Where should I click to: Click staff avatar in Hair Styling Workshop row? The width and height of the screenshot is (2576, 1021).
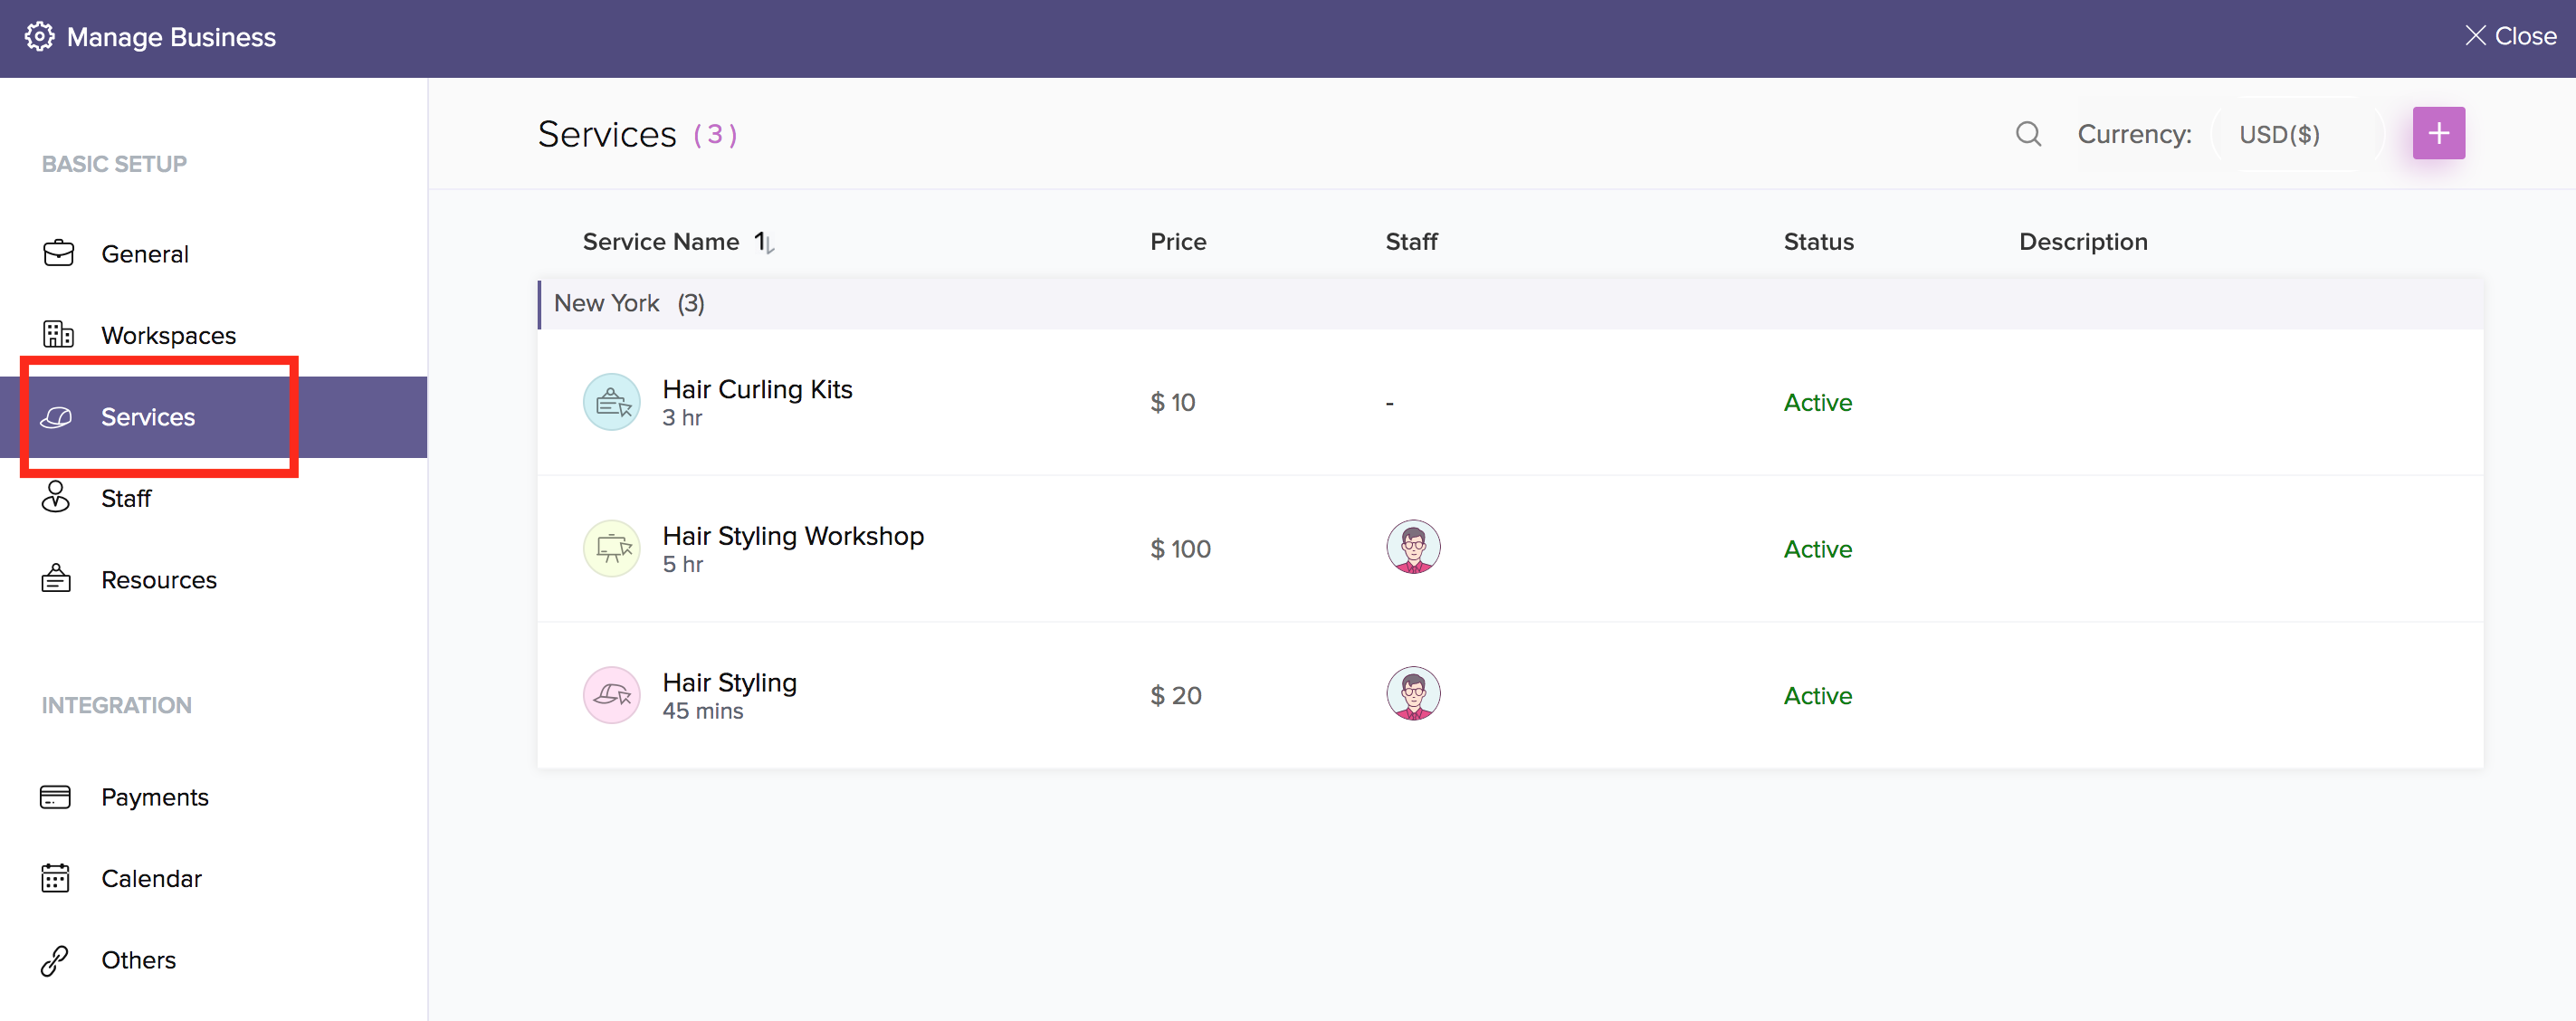1412,547
